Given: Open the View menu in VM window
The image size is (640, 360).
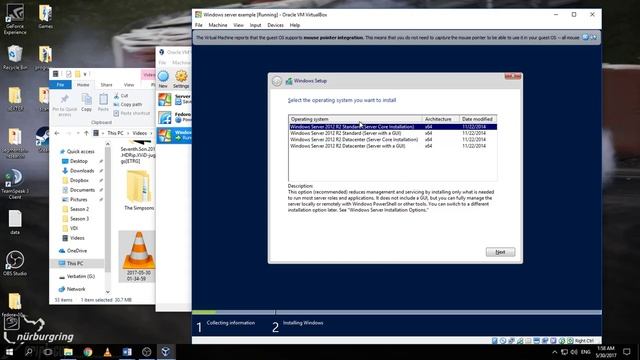Looking at the screenshot, I should 238,25.
